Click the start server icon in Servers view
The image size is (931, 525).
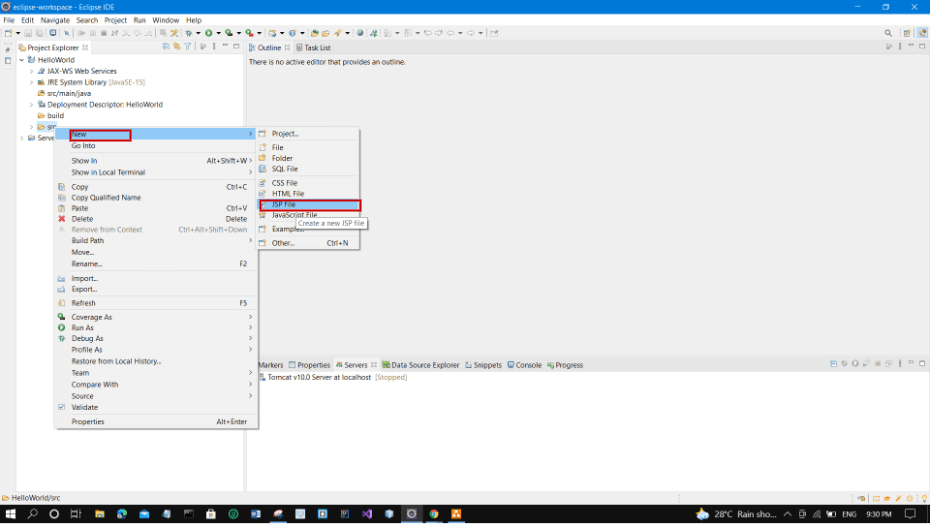click(x=855, y=363)
